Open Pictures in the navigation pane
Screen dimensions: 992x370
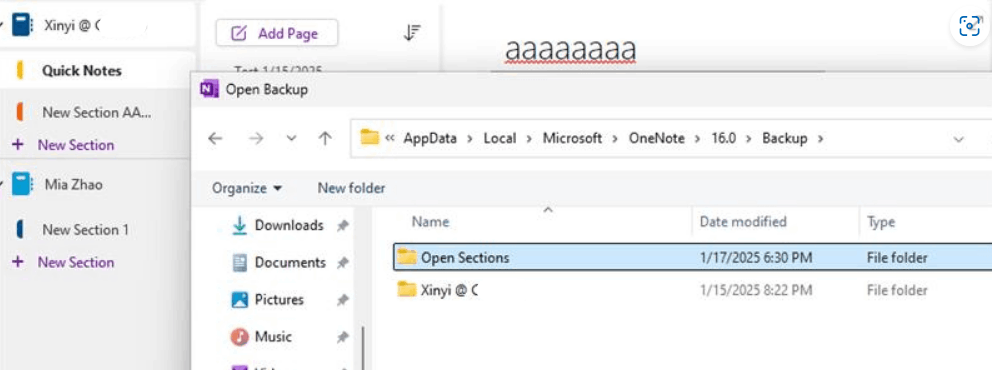pos(279,299)
